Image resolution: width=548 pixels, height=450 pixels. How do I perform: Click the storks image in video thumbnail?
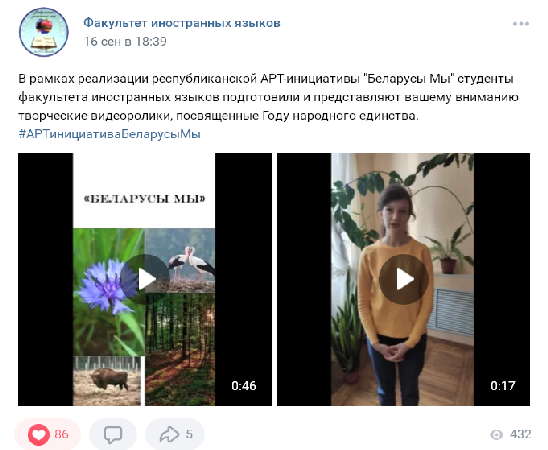coord(180,260)
